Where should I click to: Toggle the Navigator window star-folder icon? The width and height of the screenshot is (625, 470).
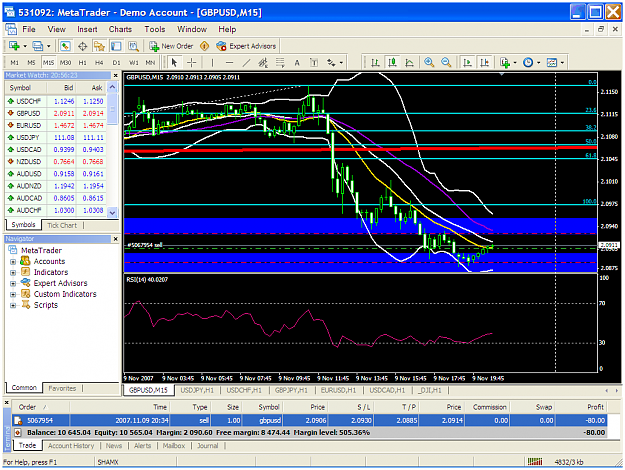(99, 46)
